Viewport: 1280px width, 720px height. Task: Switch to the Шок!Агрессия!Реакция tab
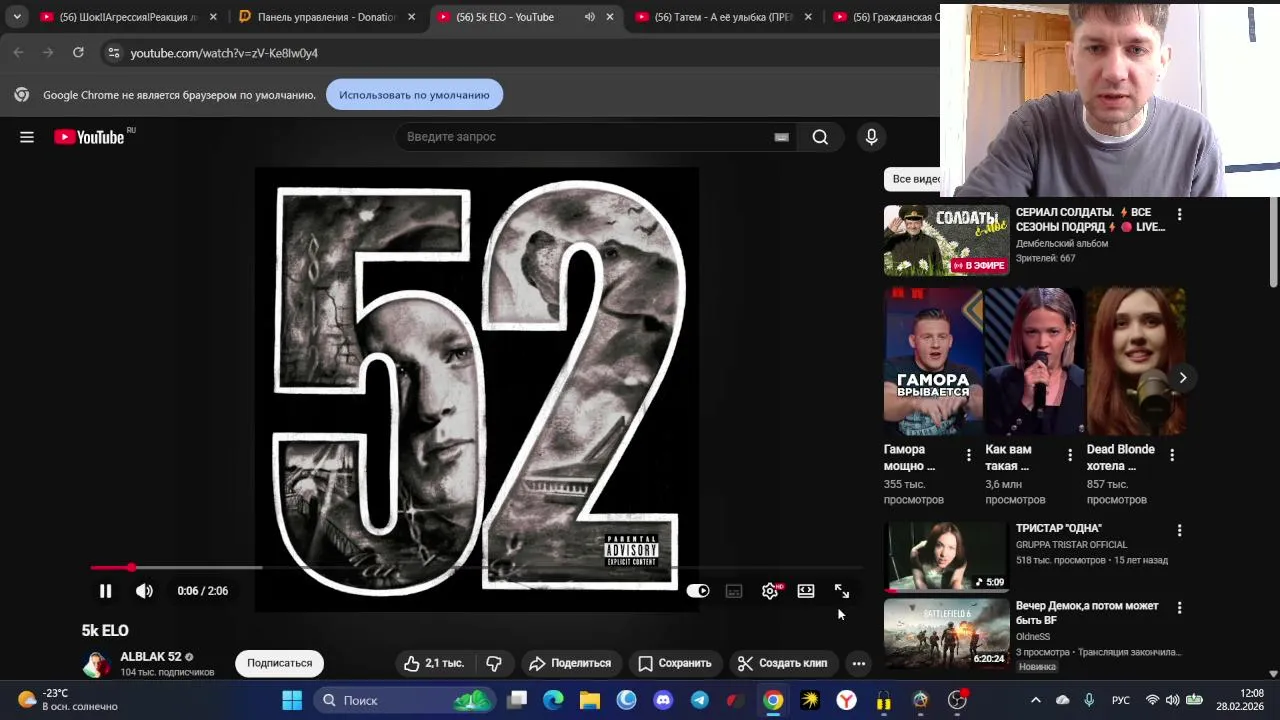pyautogui.click(x=128, y=17)
